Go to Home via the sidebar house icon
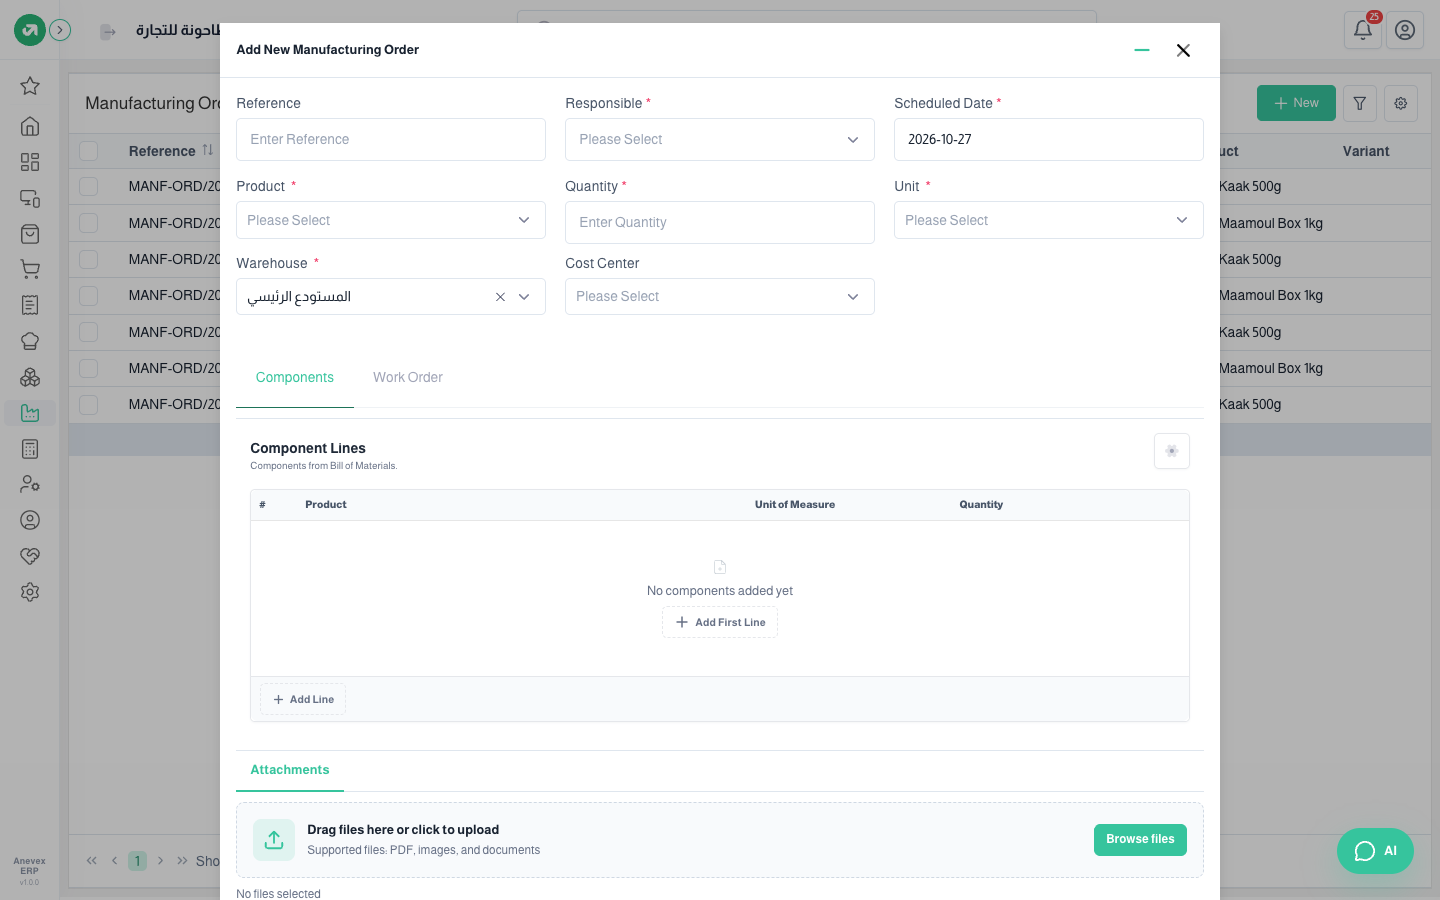This screenshot has height=900, width=1440. click(30, 126)
